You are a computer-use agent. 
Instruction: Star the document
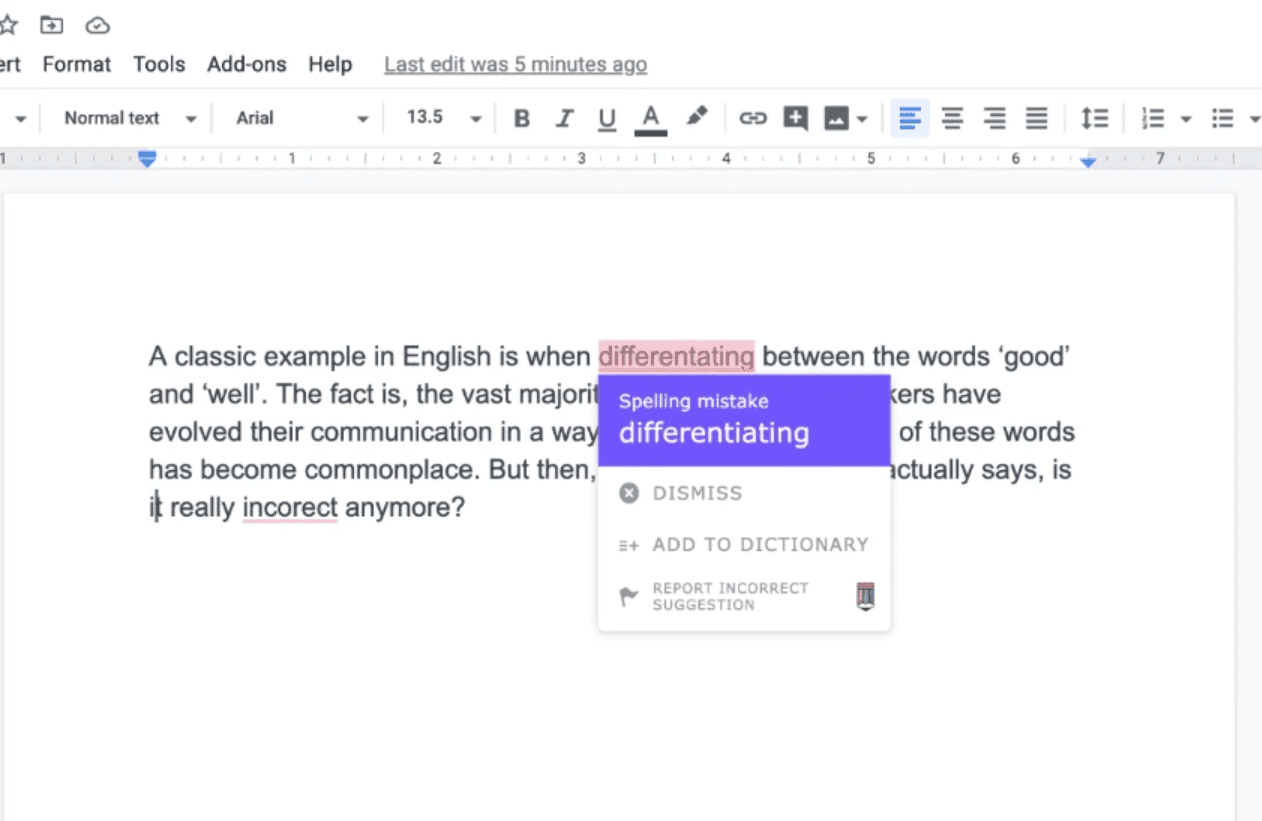(x=8, y=25)
